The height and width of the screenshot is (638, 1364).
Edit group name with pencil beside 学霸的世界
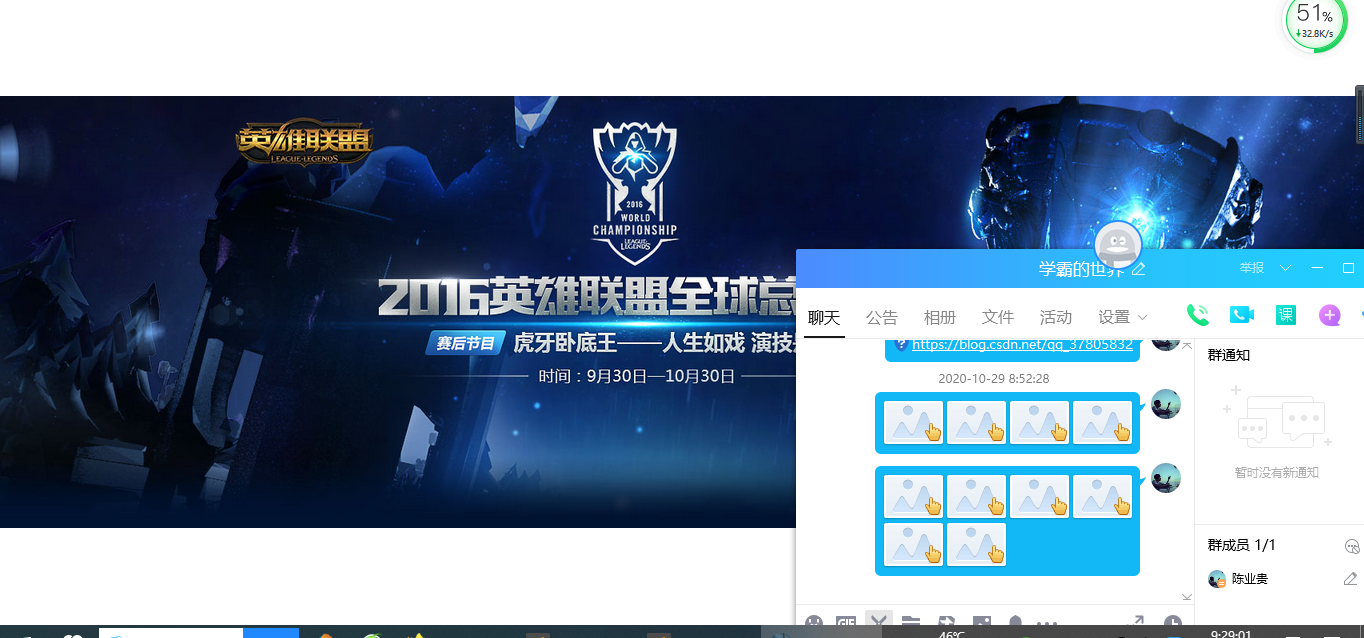1138,269
